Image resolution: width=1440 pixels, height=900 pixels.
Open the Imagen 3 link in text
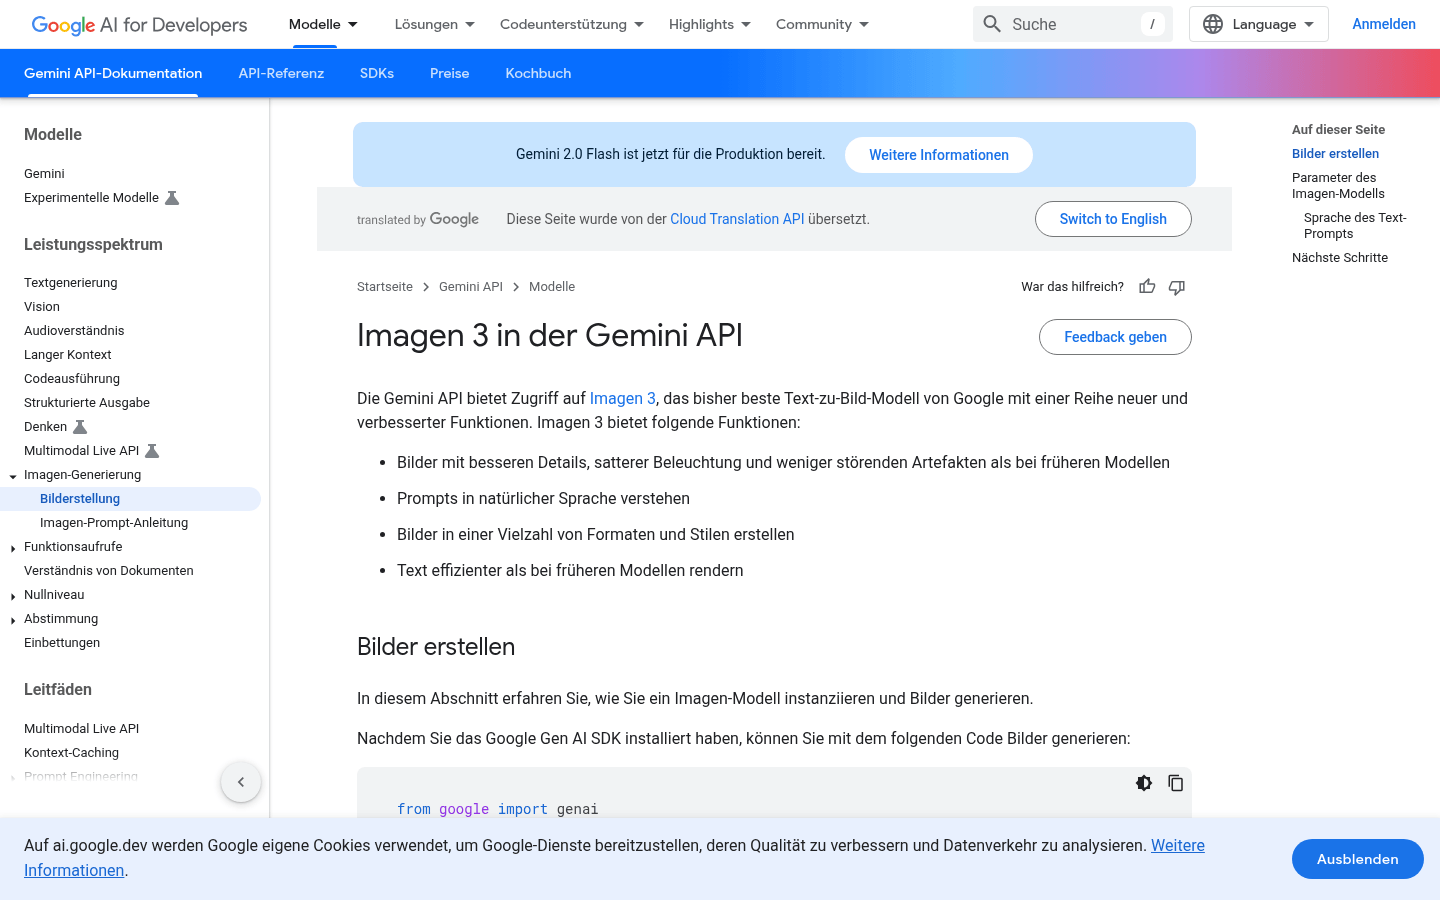(x=623, y=398)
